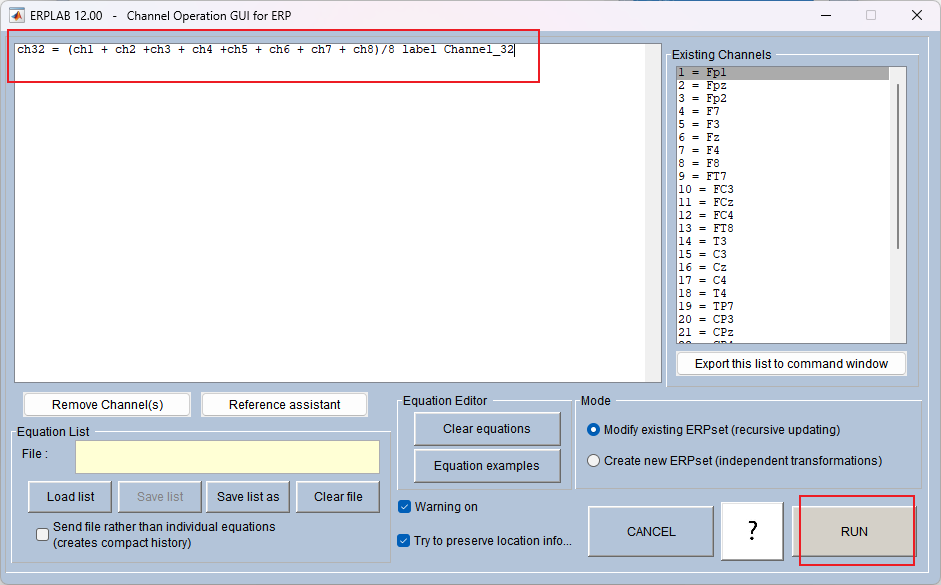Load an equation list file

click(x=69, y=496)
